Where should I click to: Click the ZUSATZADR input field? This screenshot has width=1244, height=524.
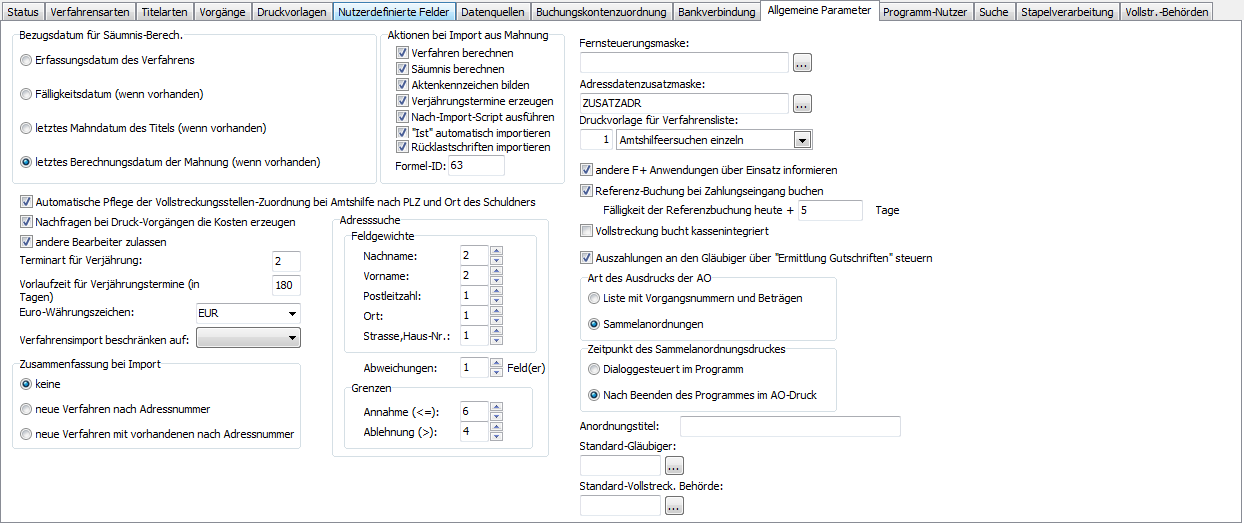(685, 103)
